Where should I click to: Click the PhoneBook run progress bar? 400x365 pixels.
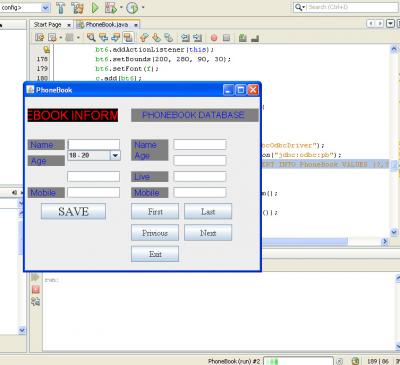(298, 361)
